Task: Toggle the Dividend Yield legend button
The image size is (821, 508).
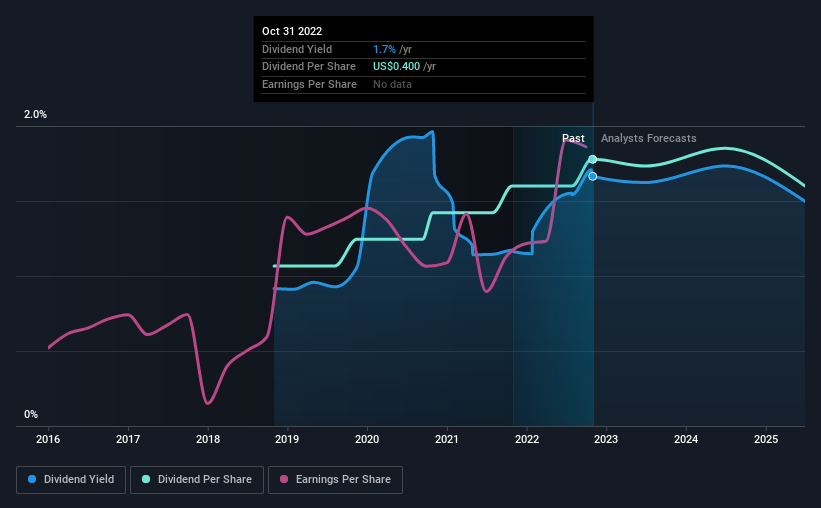Action: (x=71, y=480)
